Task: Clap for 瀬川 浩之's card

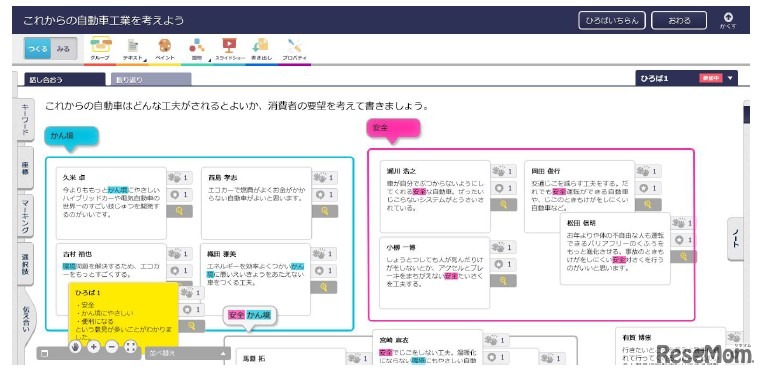Action: click(503, 171)
